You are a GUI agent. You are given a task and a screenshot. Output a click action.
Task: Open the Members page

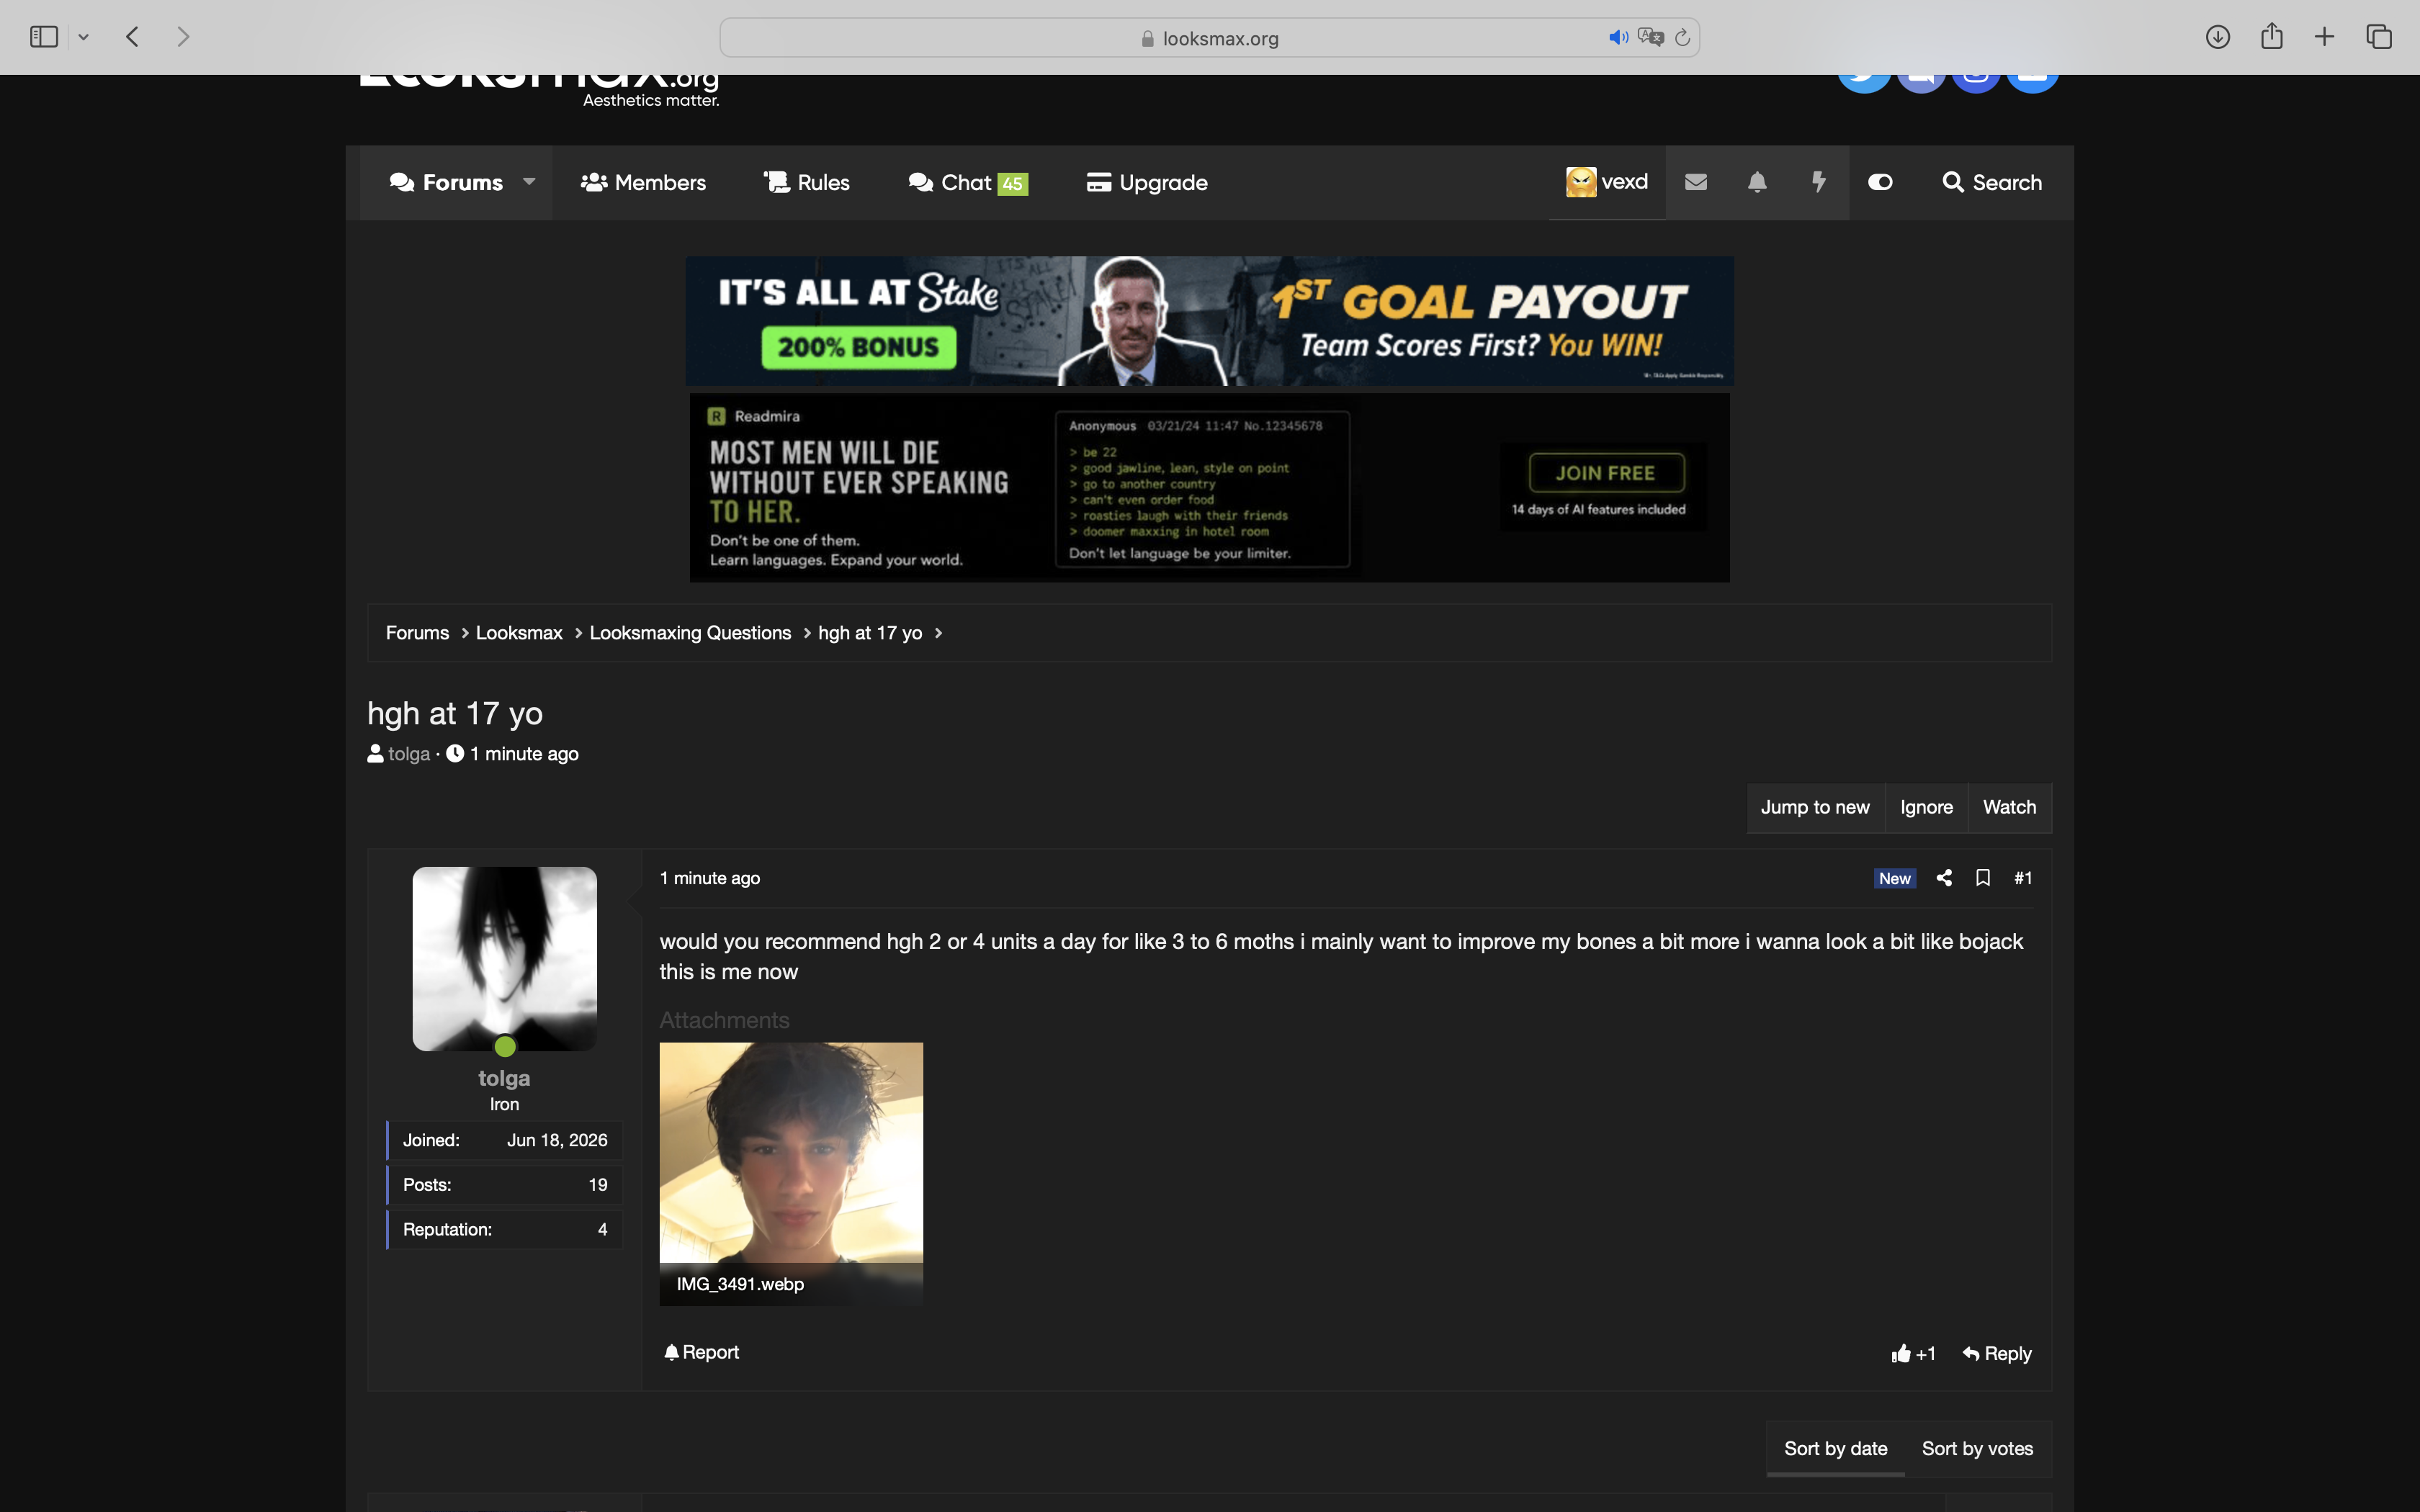[643, 182]
